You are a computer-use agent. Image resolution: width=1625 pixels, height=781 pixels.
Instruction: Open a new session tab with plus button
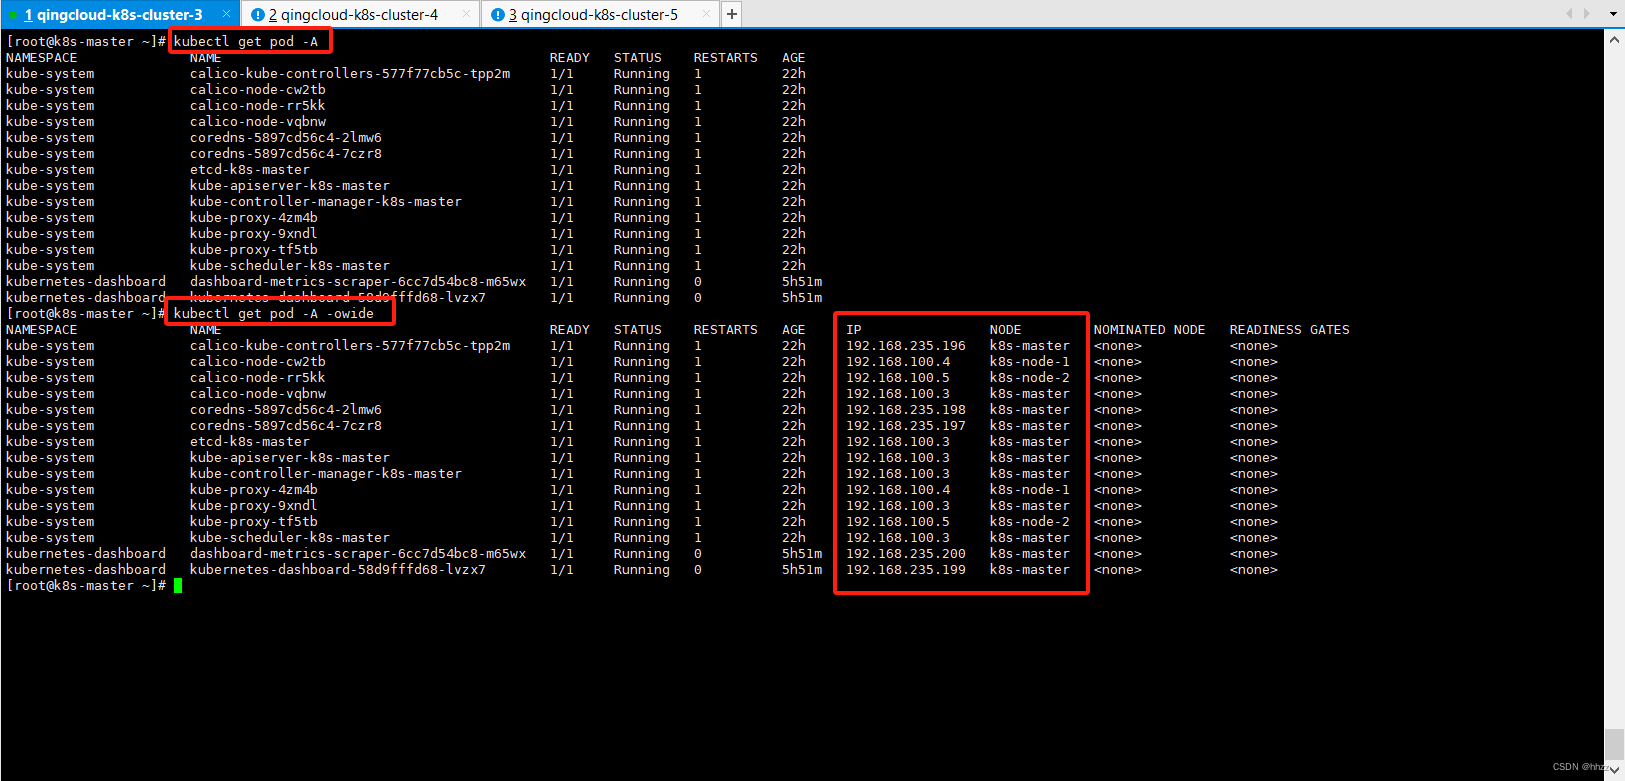[x=732, y=14]
